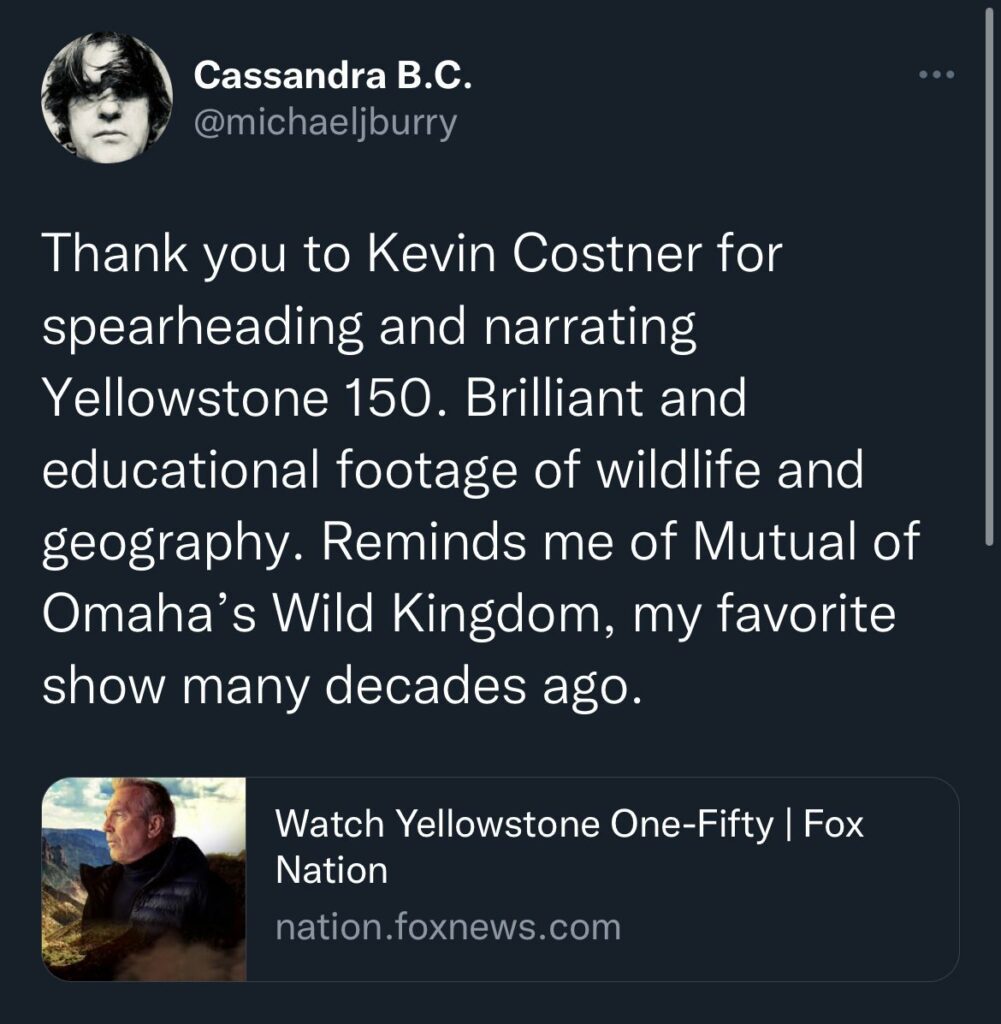1001x1024 pixels.
Task: Open the Cassandra B.C. display name
Action: click(331, 75)
